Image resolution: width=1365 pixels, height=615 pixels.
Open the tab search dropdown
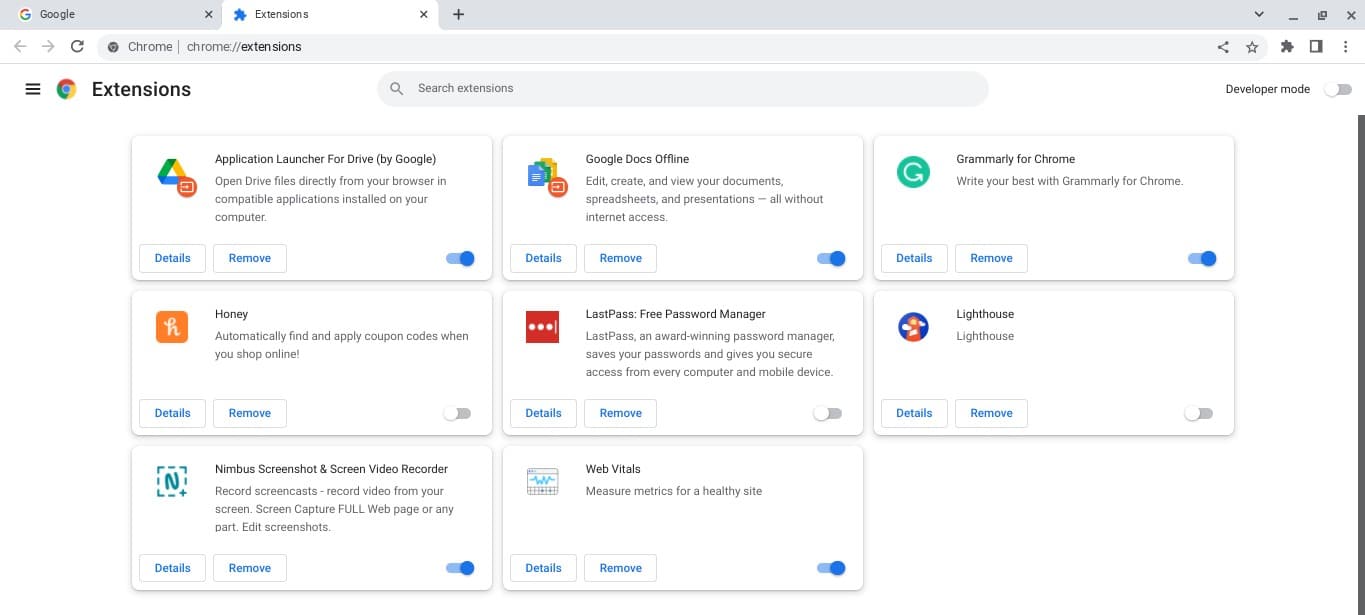coord(1258,14)
